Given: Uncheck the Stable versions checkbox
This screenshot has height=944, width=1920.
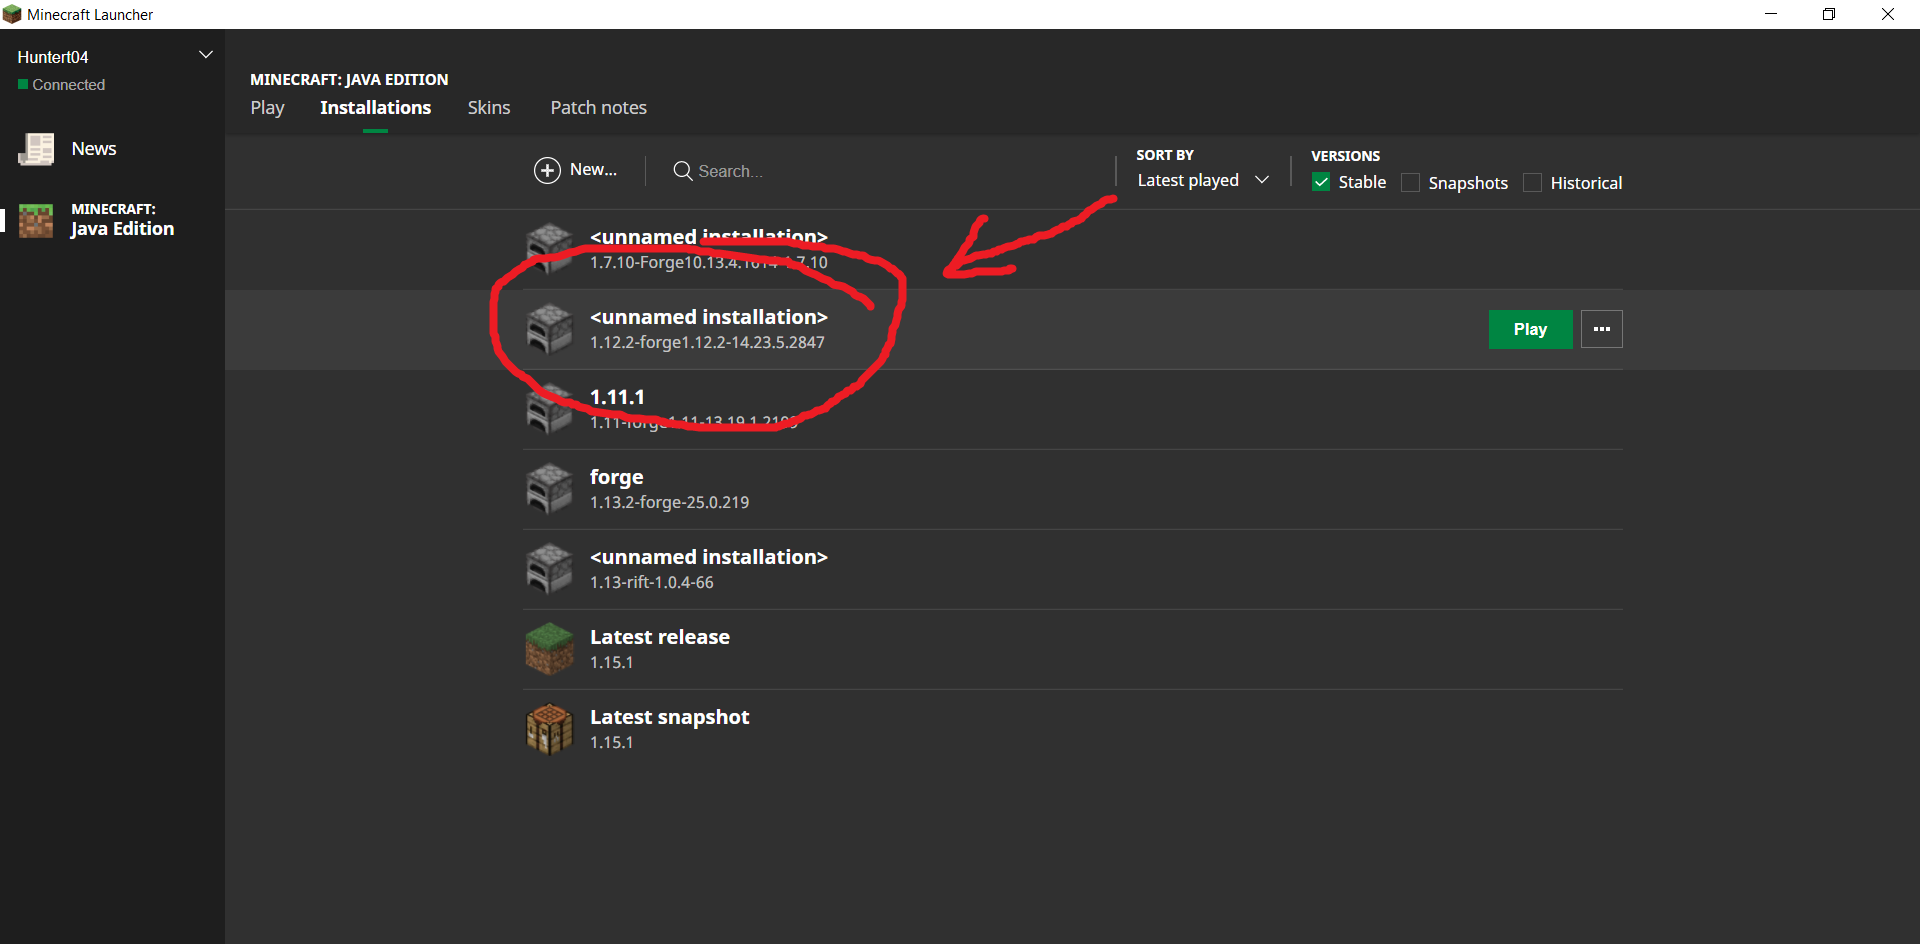Looking at the screenshot, I should [x=1321, y=182].
